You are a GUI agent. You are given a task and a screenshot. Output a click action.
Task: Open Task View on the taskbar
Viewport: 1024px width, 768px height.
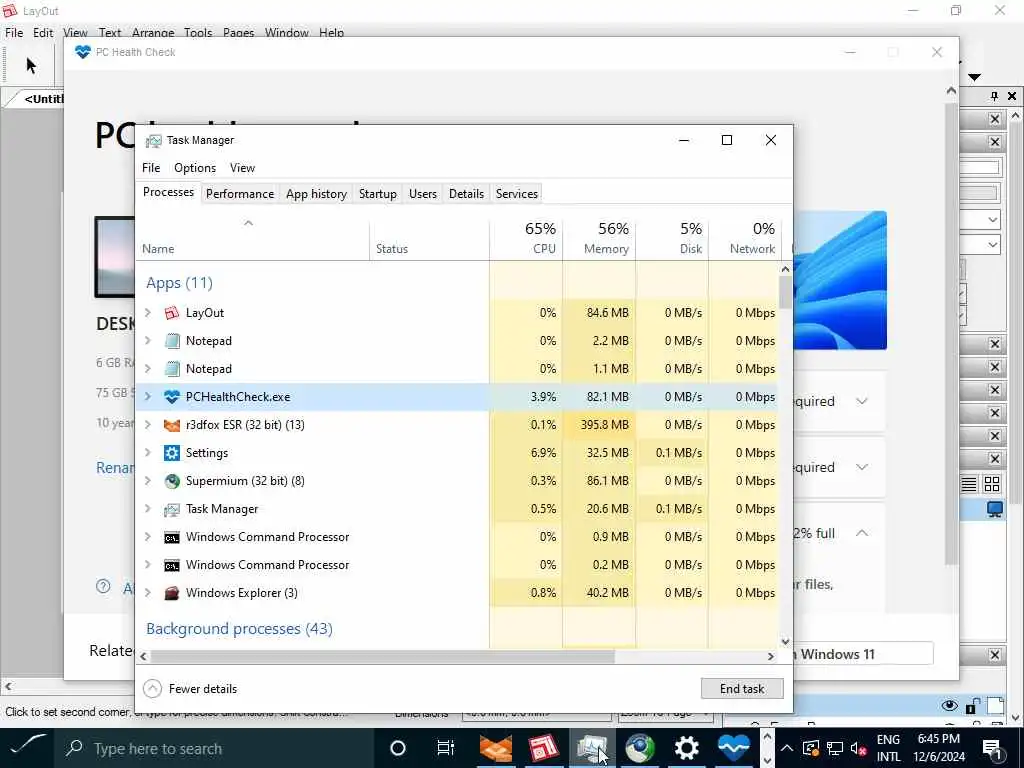pyautogui.click(x=445, y=748)
